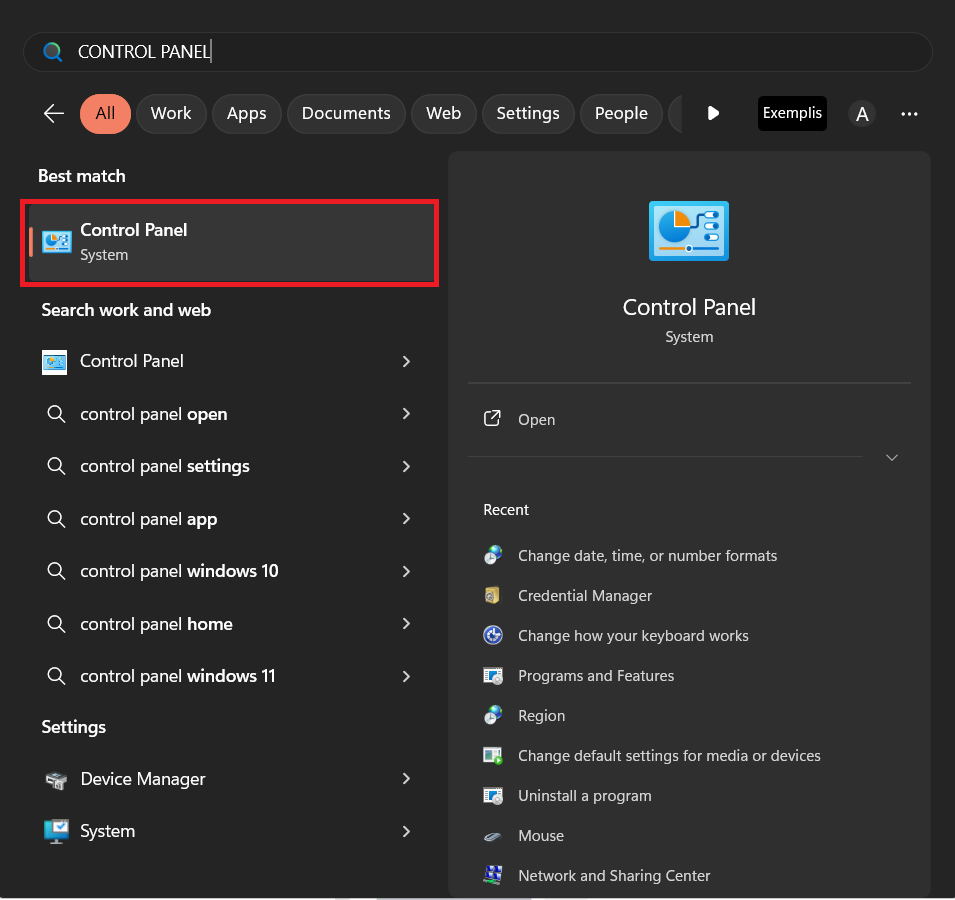
Task: Click the Mouse icon in Recent list
Action: [x=492, y=837]
